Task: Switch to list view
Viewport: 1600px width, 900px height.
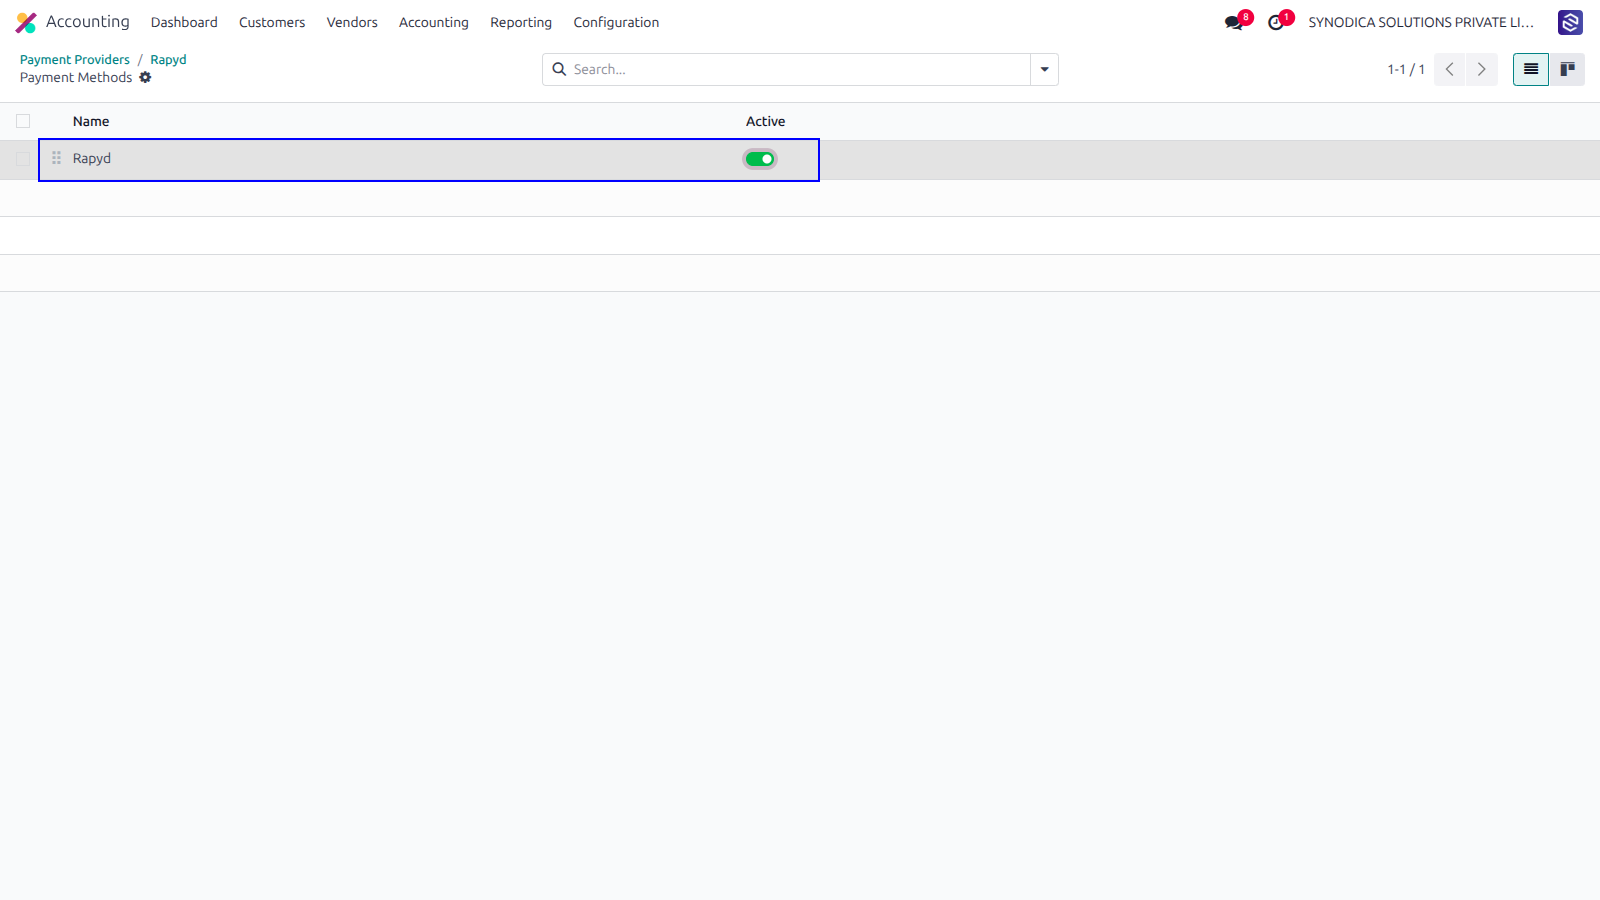Action: 1530,69
